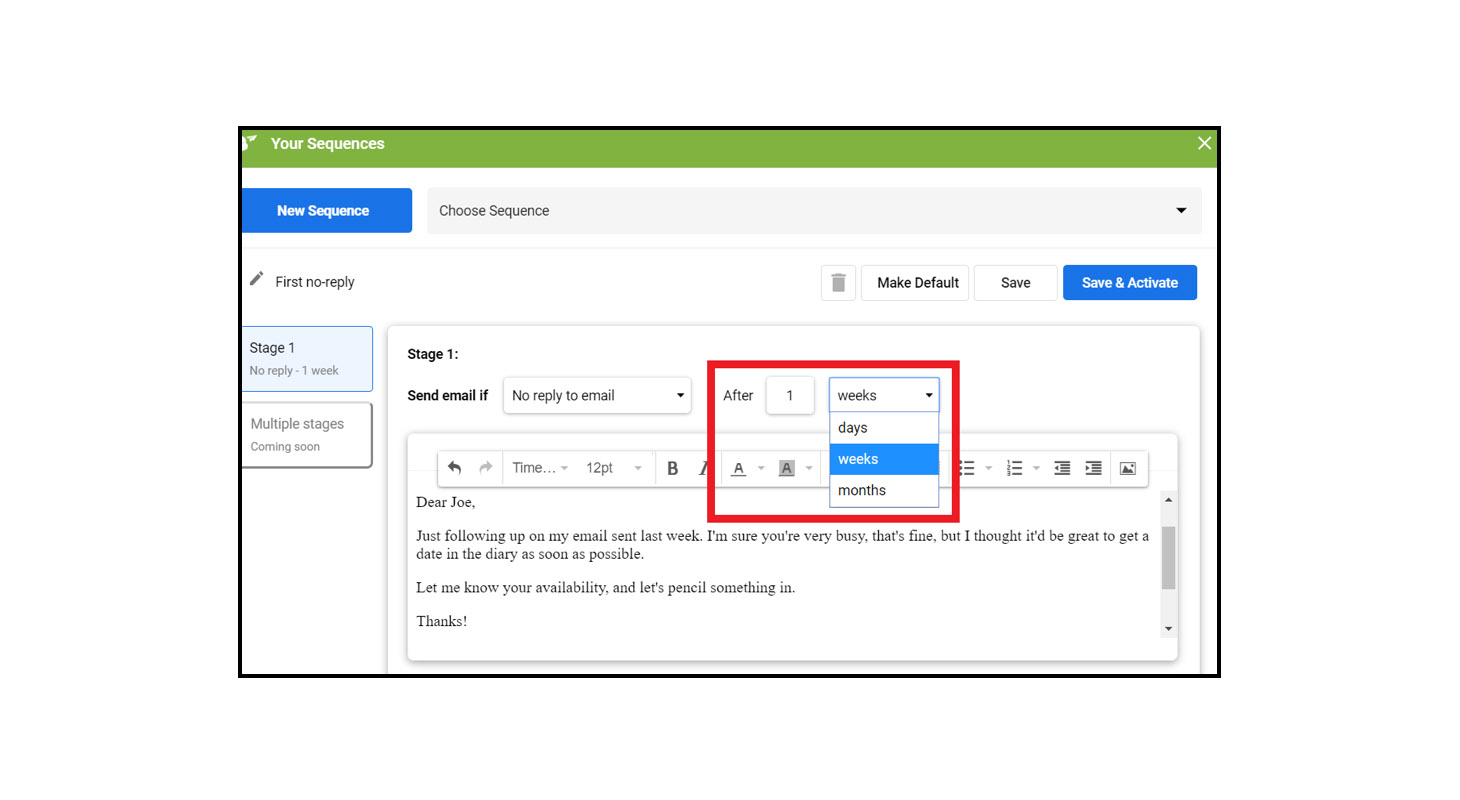This screenshot has width=1460, height=800.
Task: Delete the sequence with trash icon
Action: point(838,283)
